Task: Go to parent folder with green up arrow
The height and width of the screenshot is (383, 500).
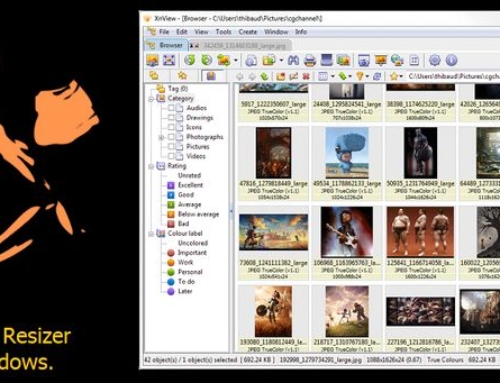Action: (x=264, y=76)
